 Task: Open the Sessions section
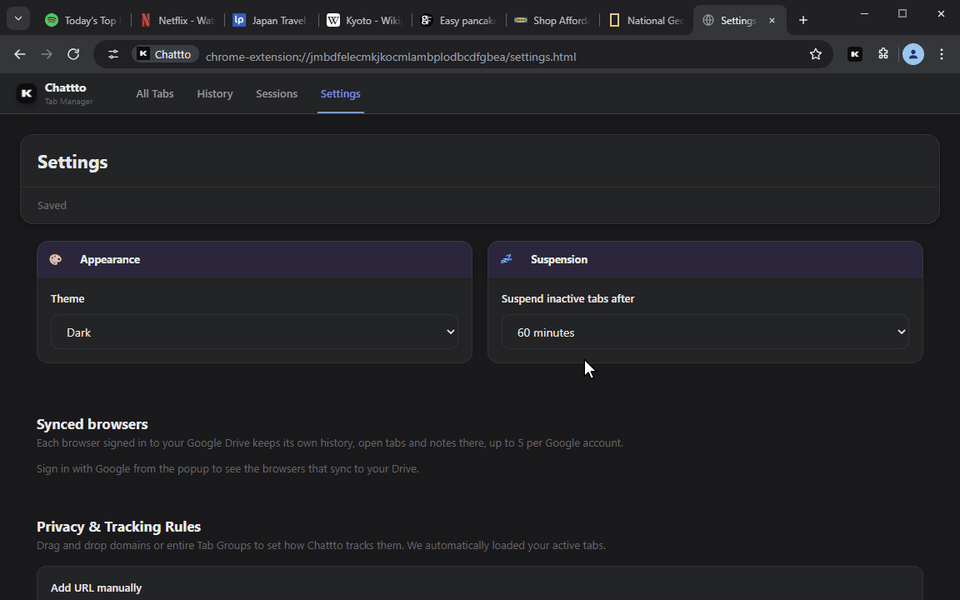(277, 94)
